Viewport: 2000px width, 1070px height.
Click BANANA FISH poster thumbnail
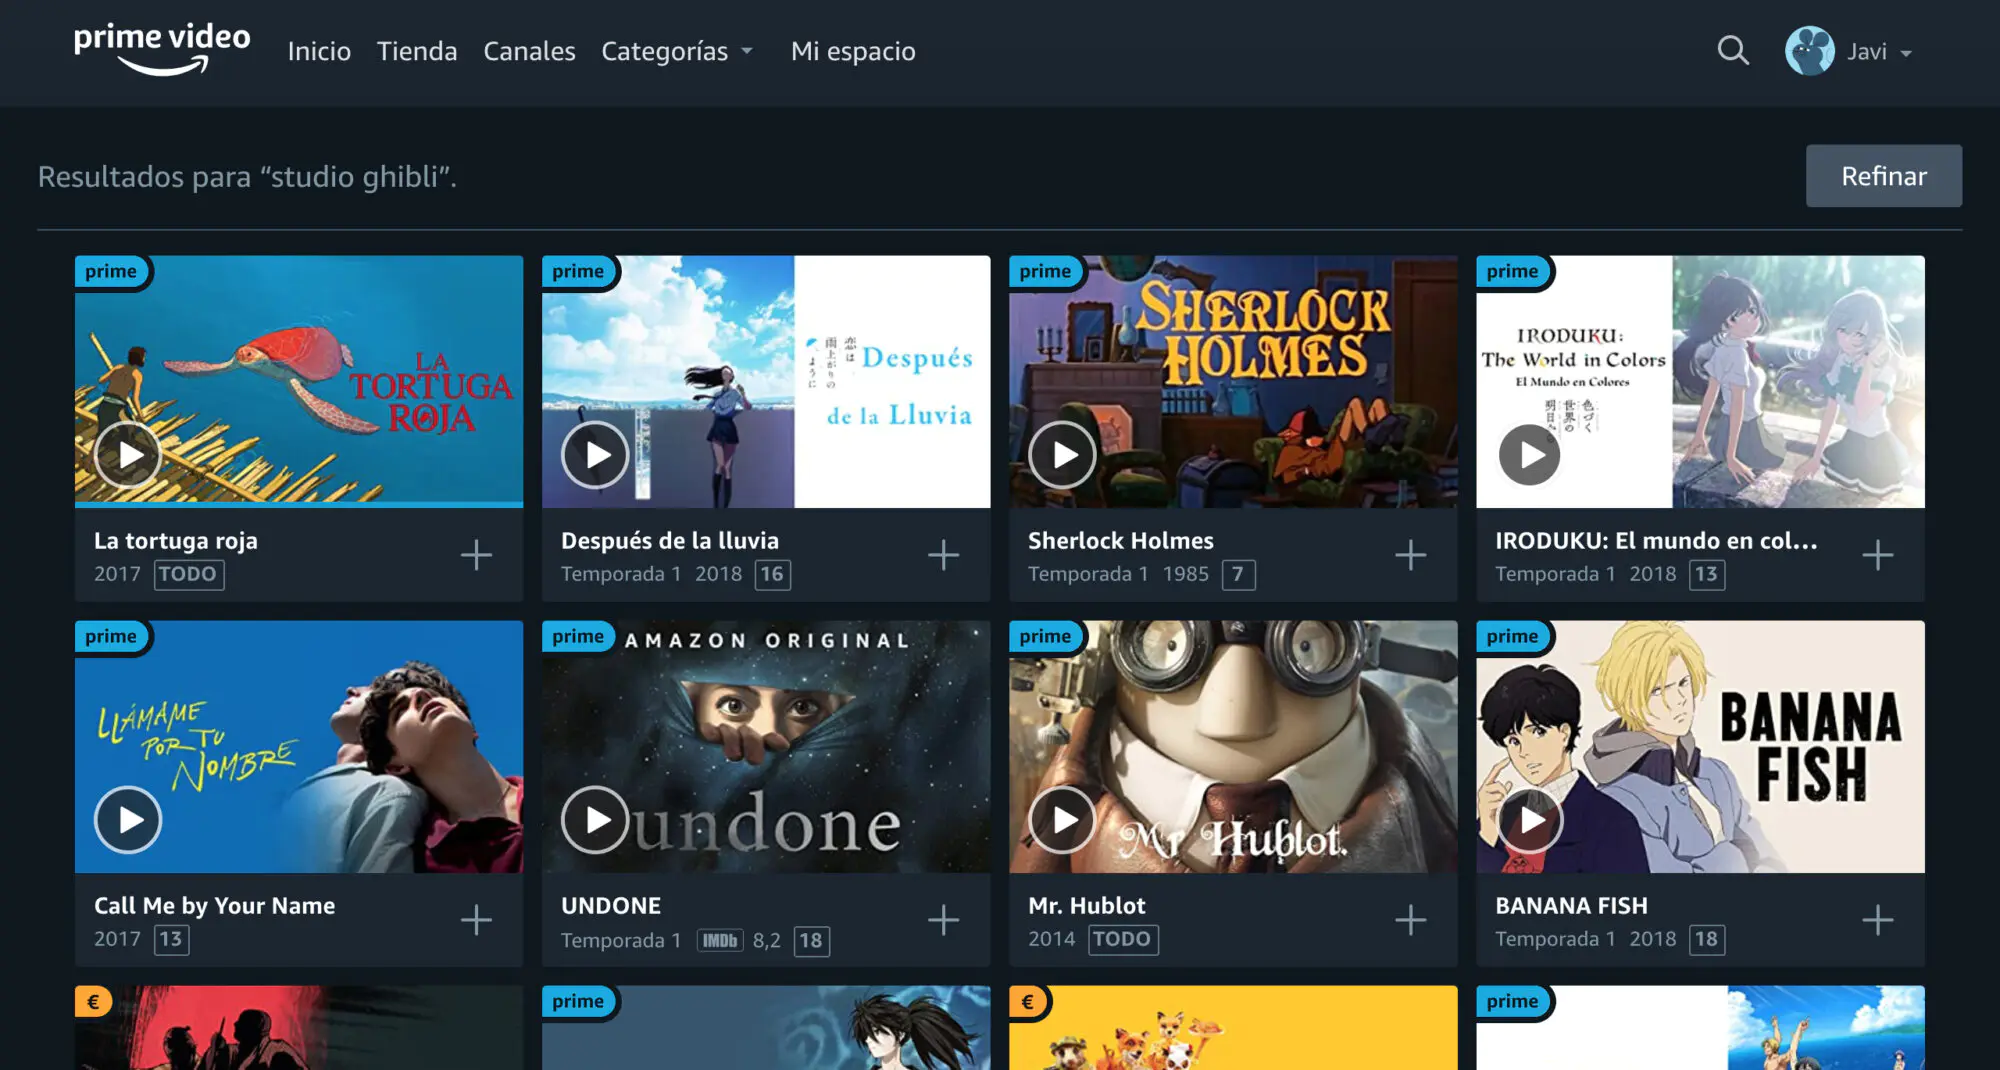point(1700,746)
